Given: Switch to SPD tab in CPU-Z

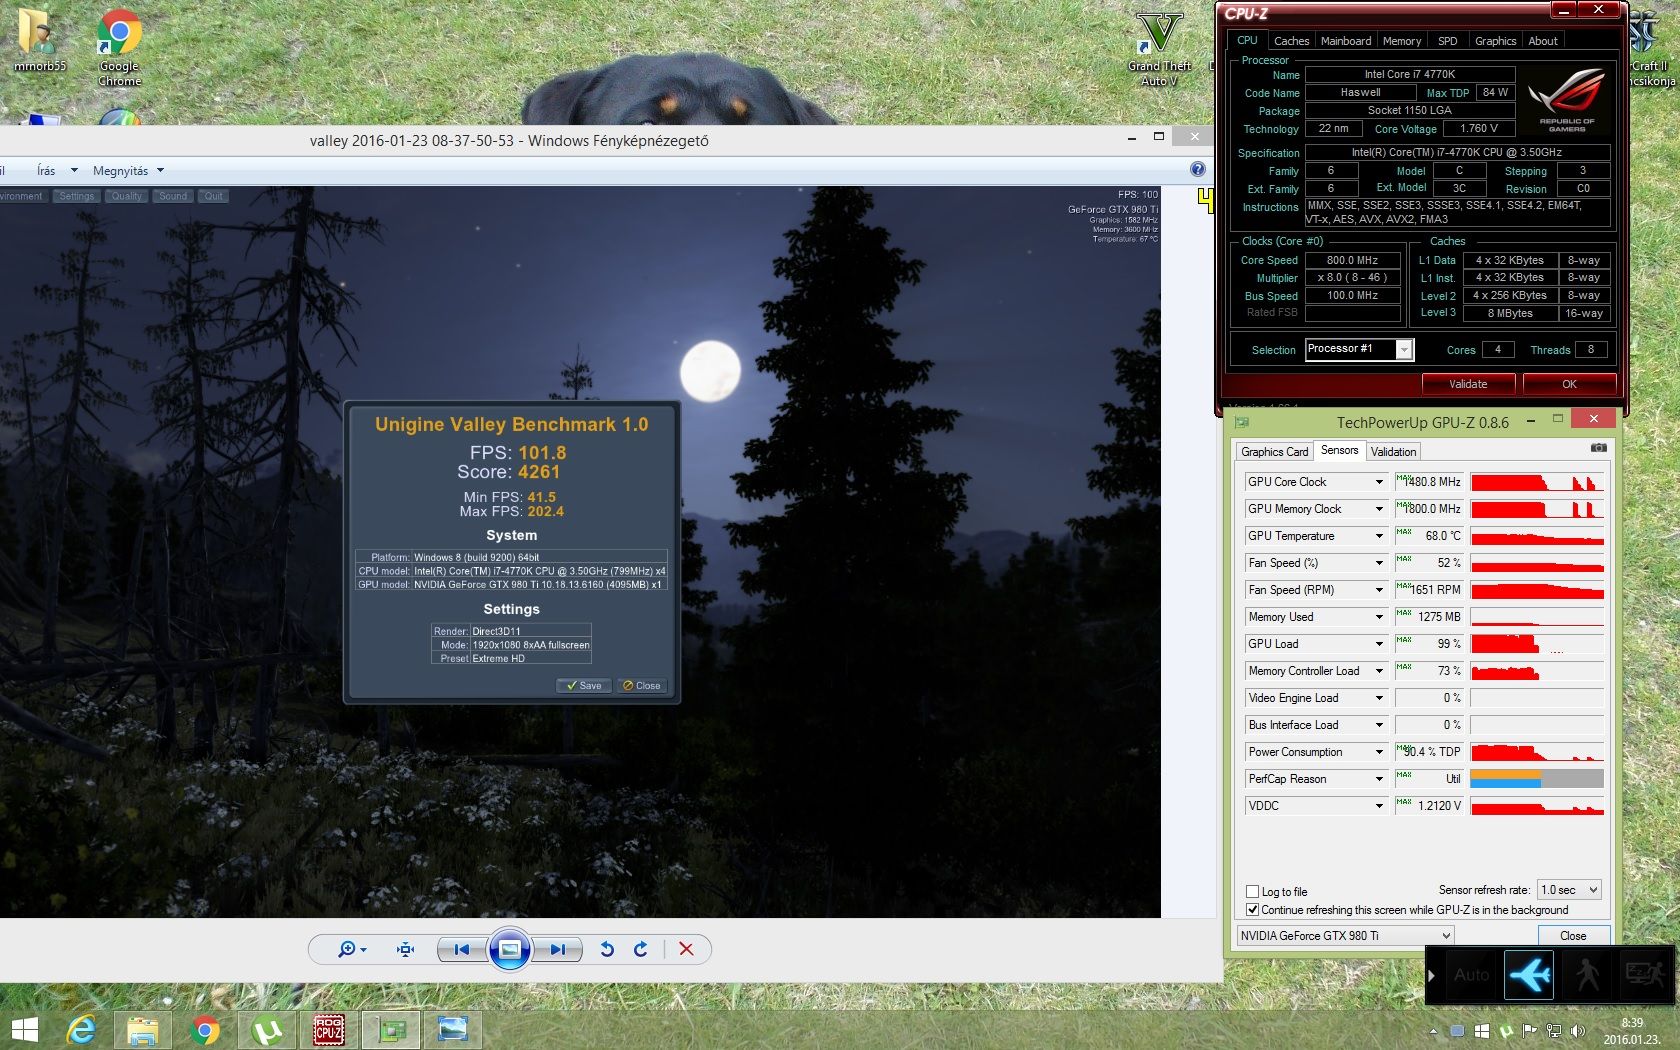Looking at the screenshot, I should tap(1447, 41).
